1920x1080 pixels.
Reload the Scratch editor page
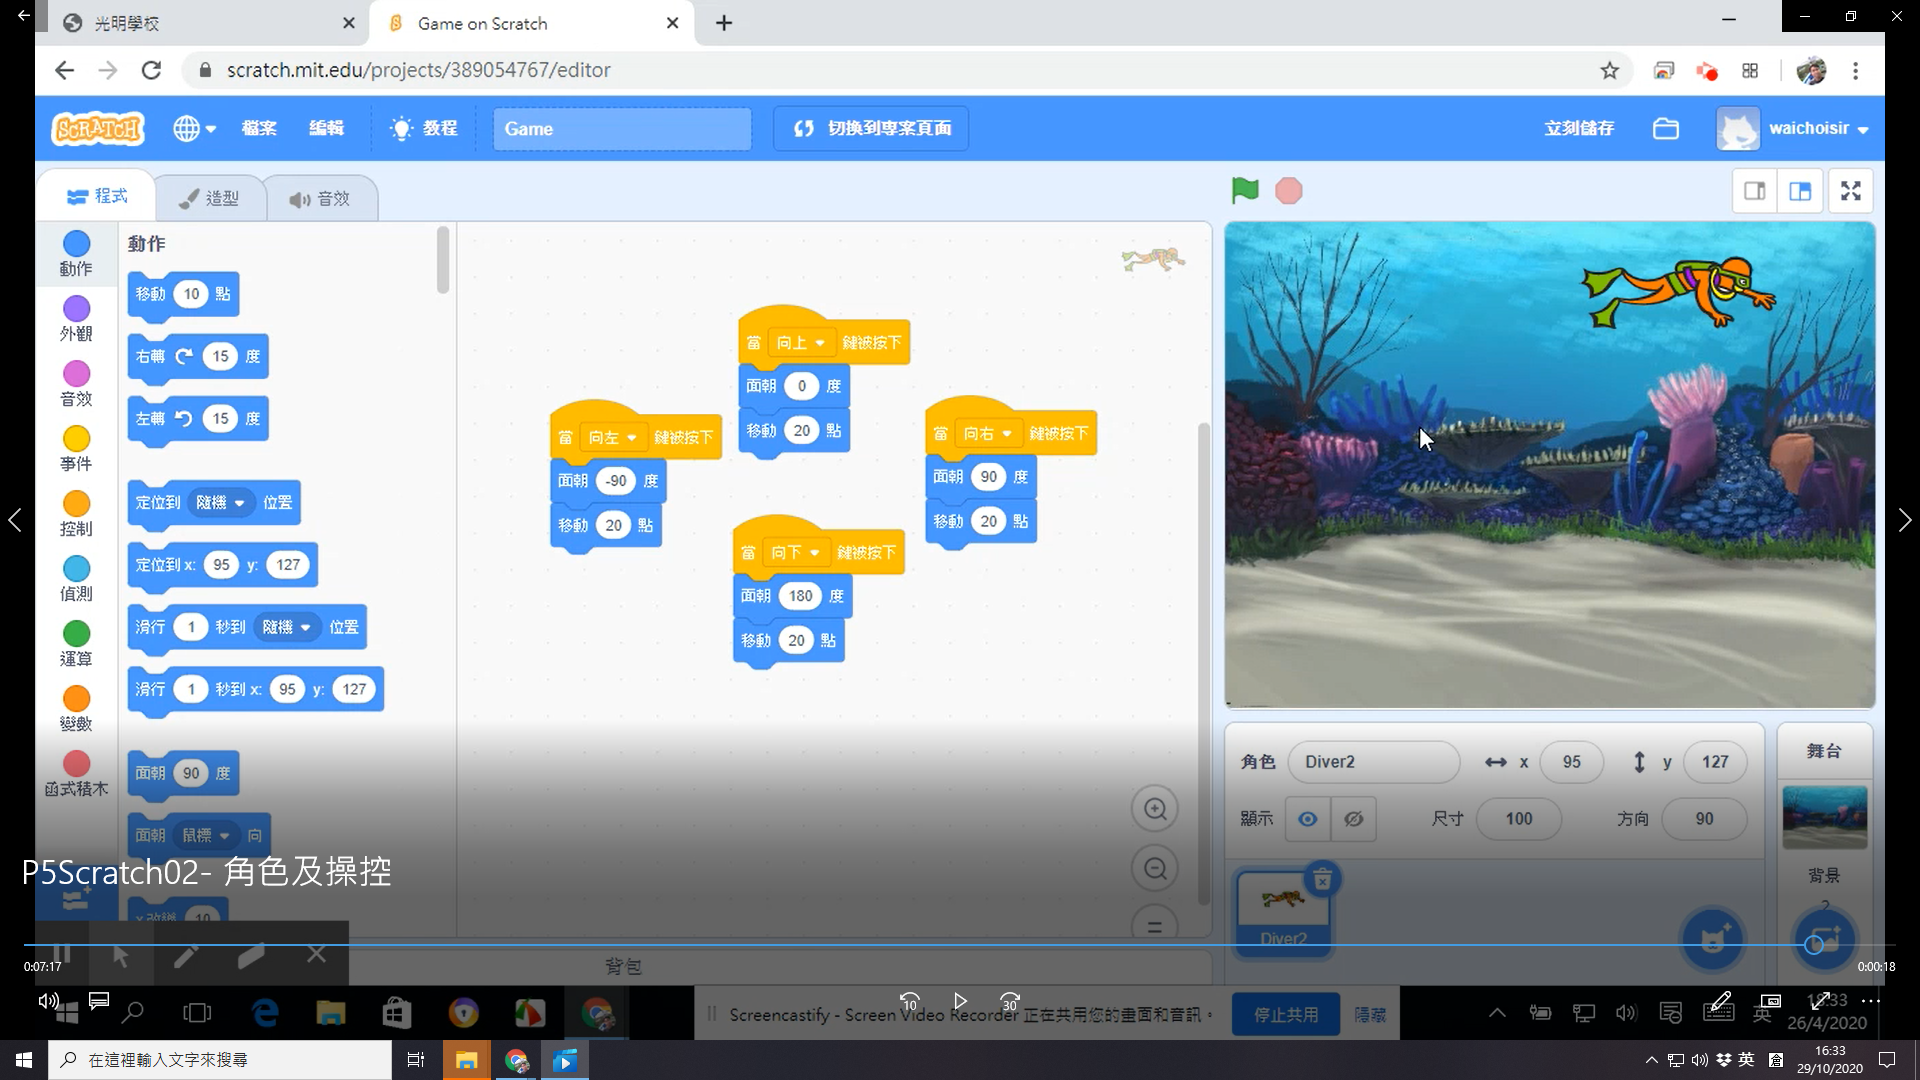[151, 70]
